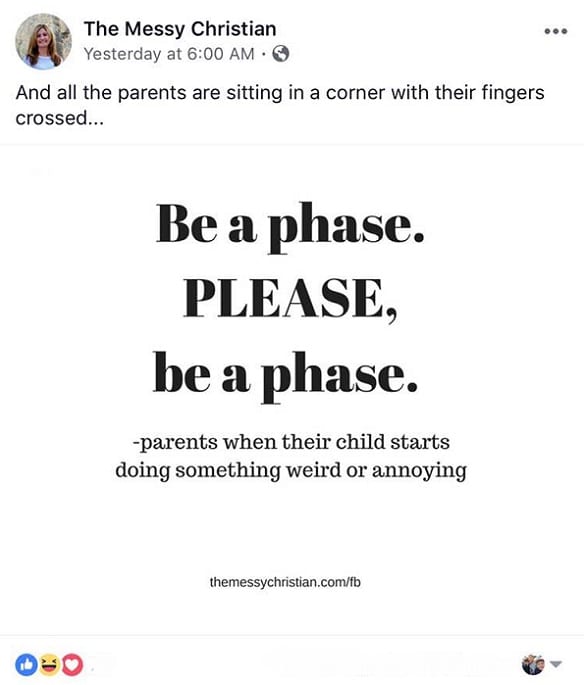Click the red heart Love reaction icon
This screenshot has height=685, width=585.
pos(72,664)
